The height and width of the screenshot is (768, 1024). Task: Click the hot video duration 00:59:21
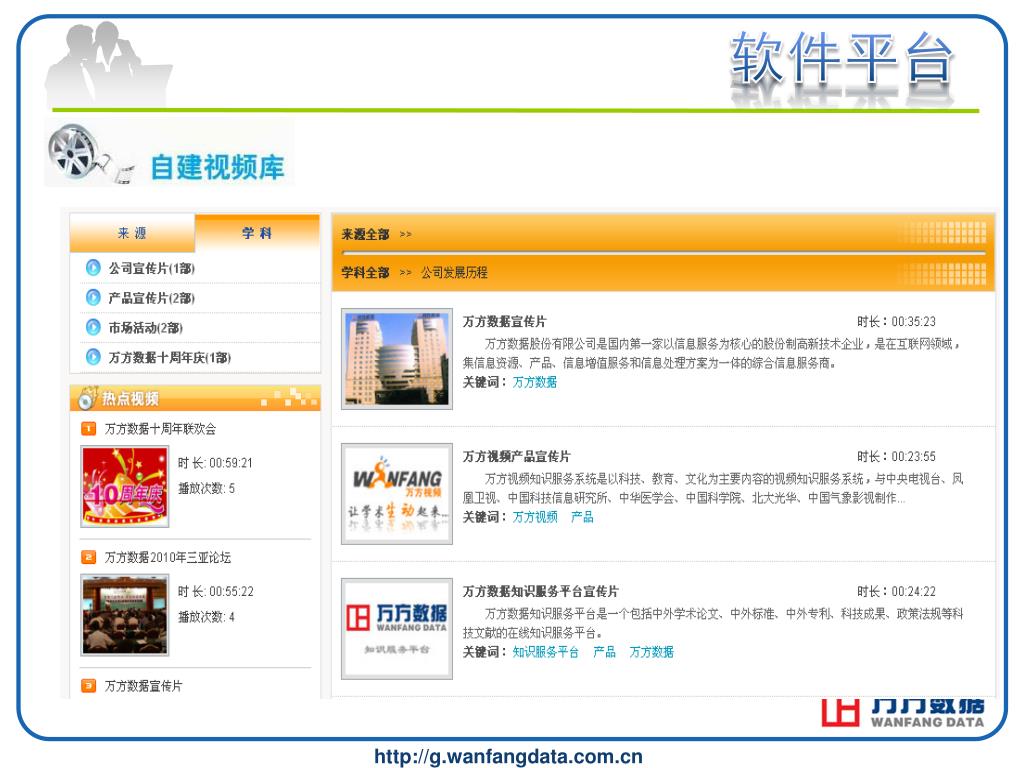tap(231, 463)
